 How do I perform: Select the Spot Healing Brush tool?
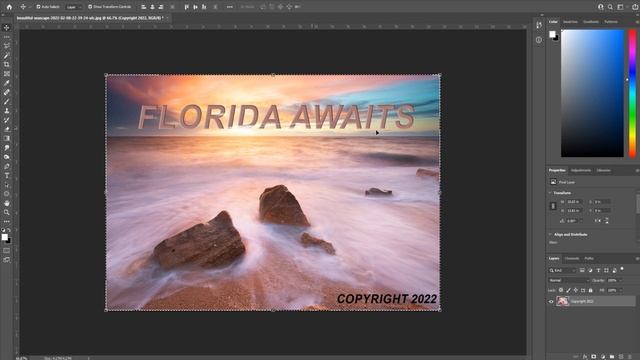[7, 92]
